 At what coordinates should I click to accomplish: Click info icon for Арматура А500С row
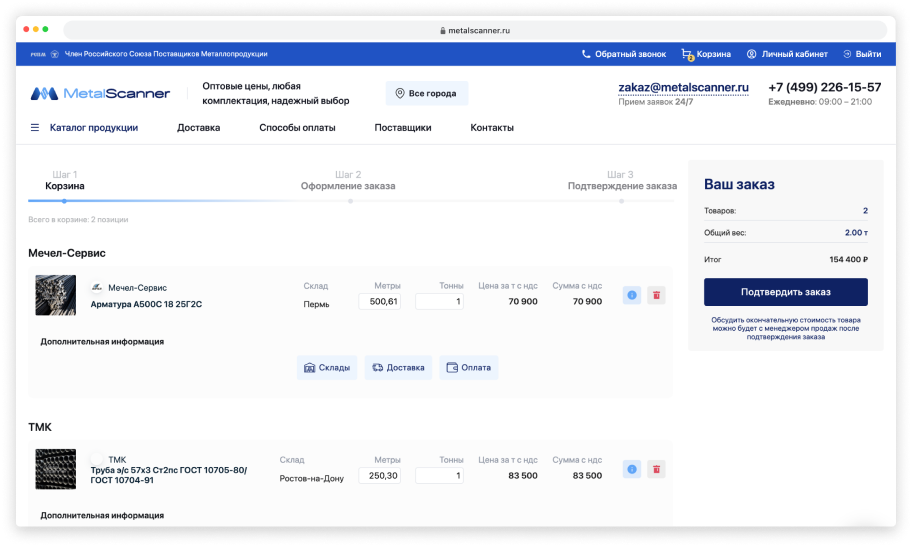coord(631,295)
